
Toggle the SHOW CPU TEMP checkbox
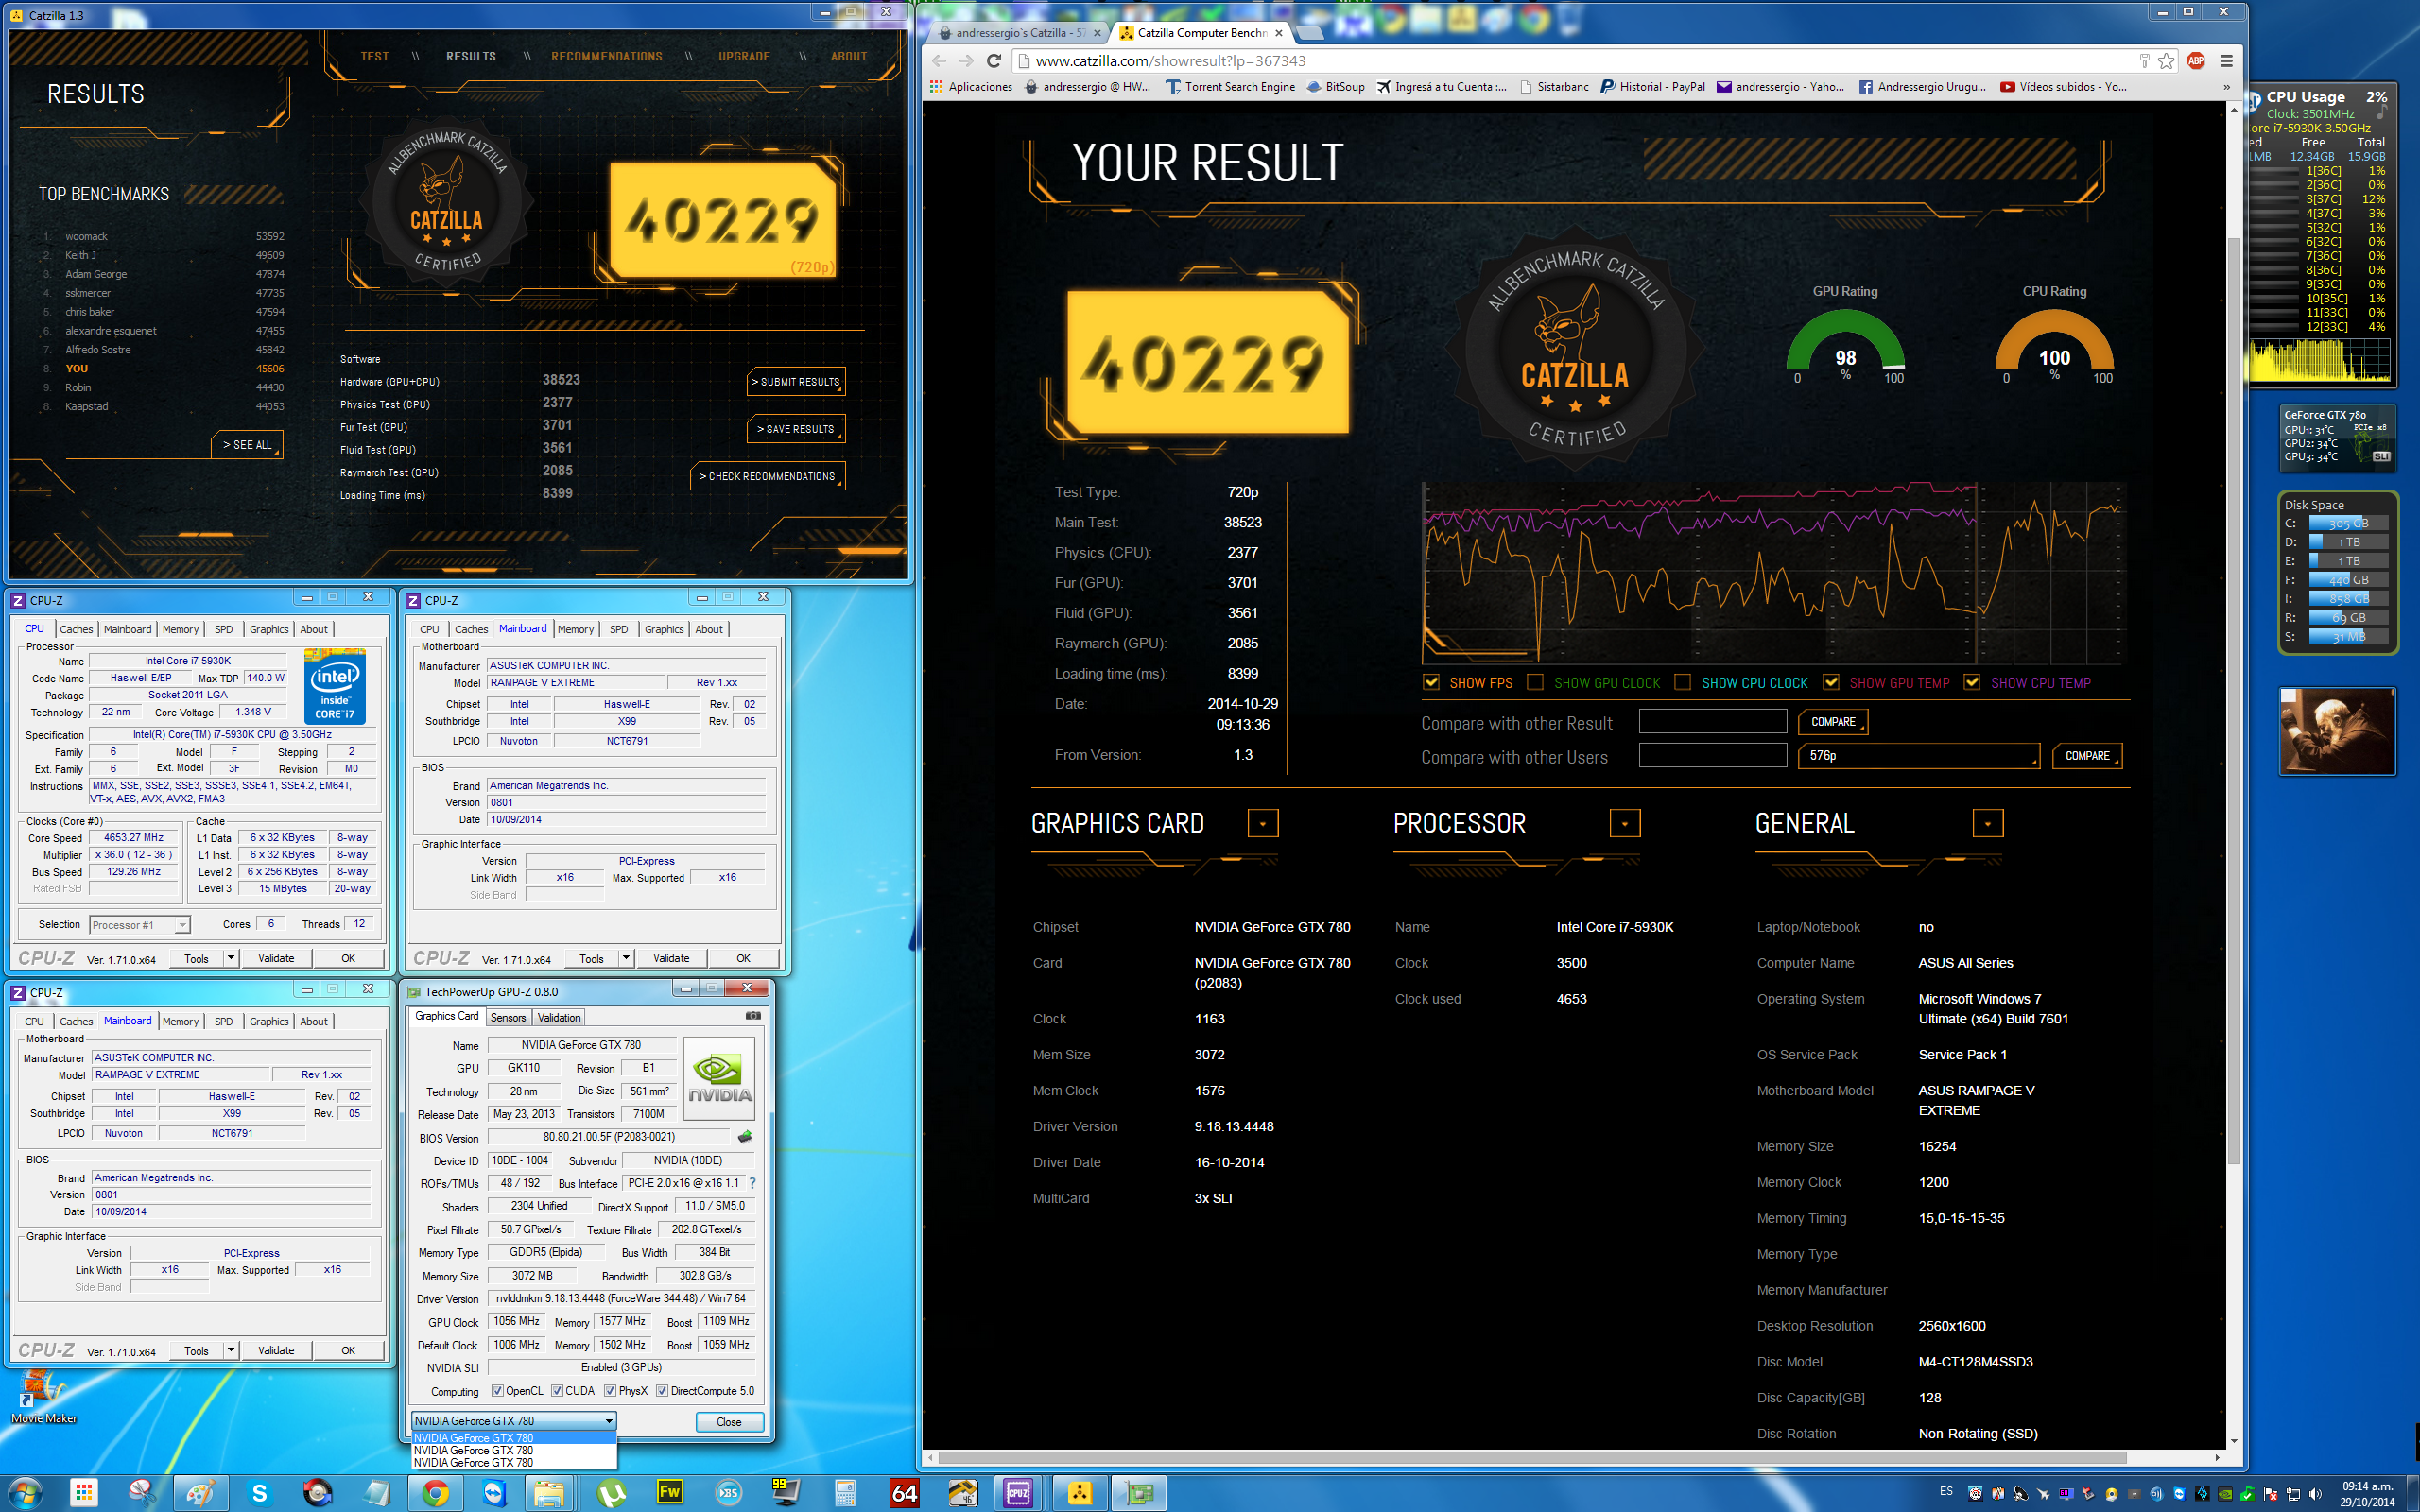point(1972,682)
